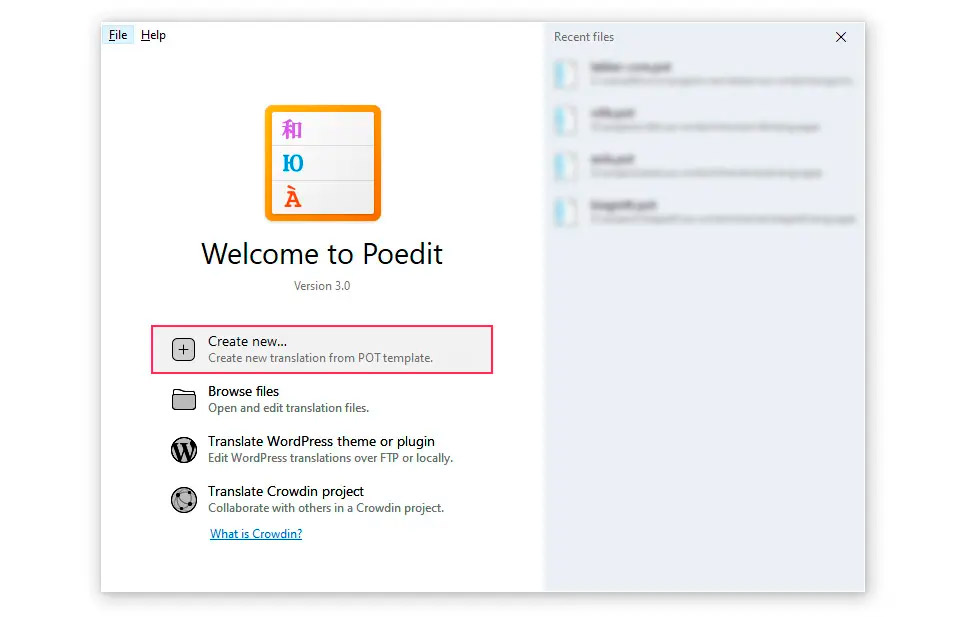Open the File menu
969x617 pixels.
(118, 35)
